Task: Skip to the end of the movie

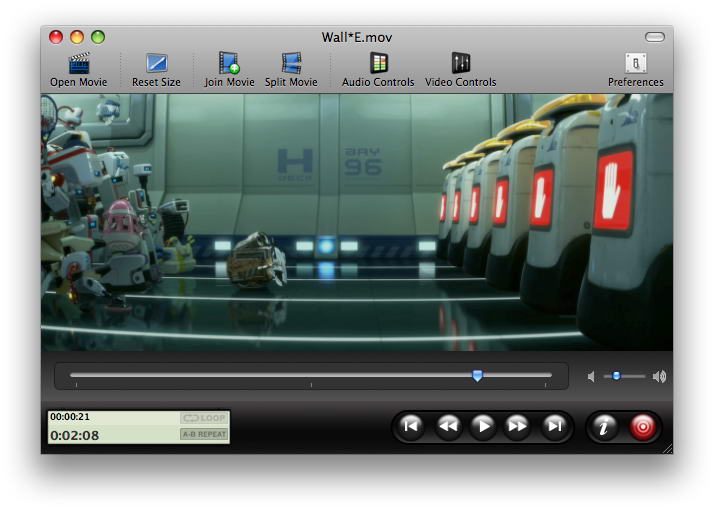Action: pos(554,426)
